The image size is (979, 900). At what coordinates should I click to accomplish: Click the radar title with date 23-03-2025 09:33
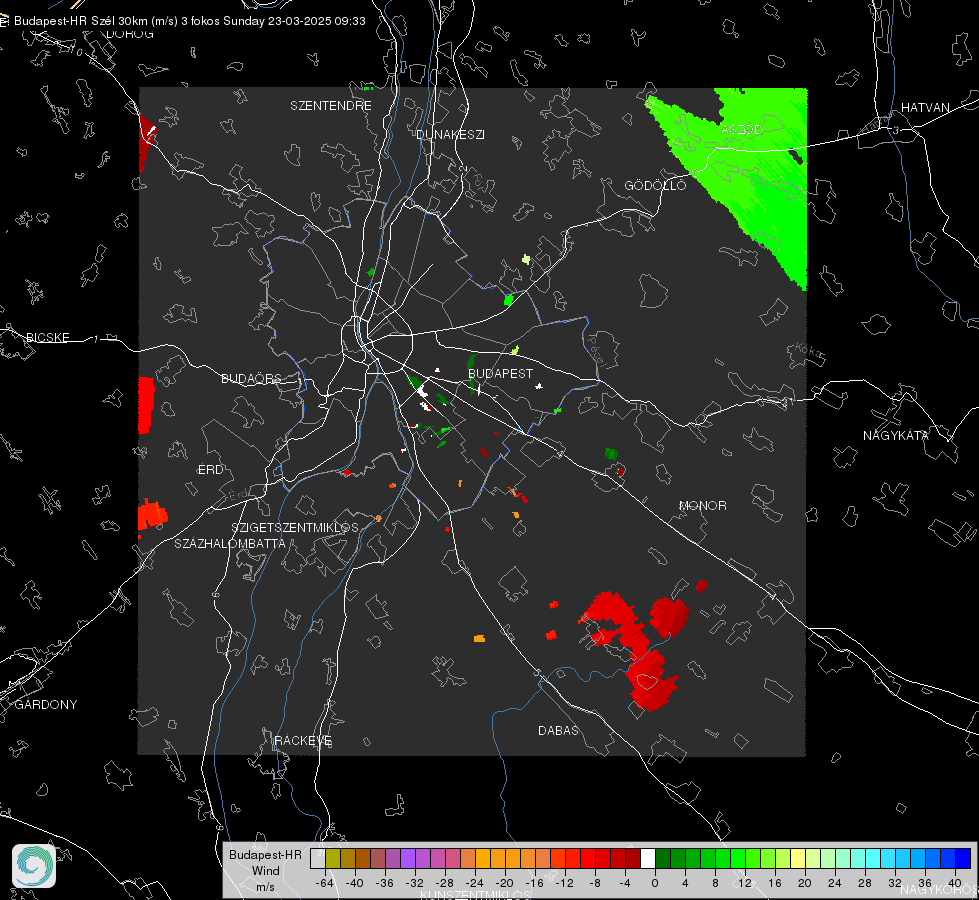tap(190, 21)
